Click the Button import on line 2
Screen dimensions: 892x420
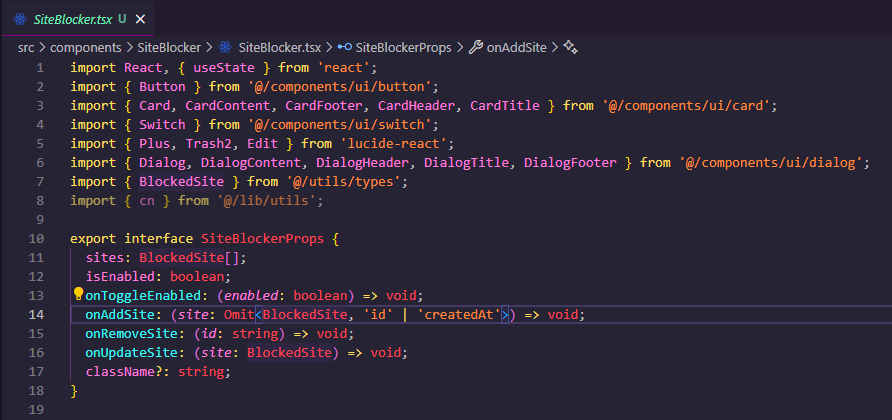(162, 87)
